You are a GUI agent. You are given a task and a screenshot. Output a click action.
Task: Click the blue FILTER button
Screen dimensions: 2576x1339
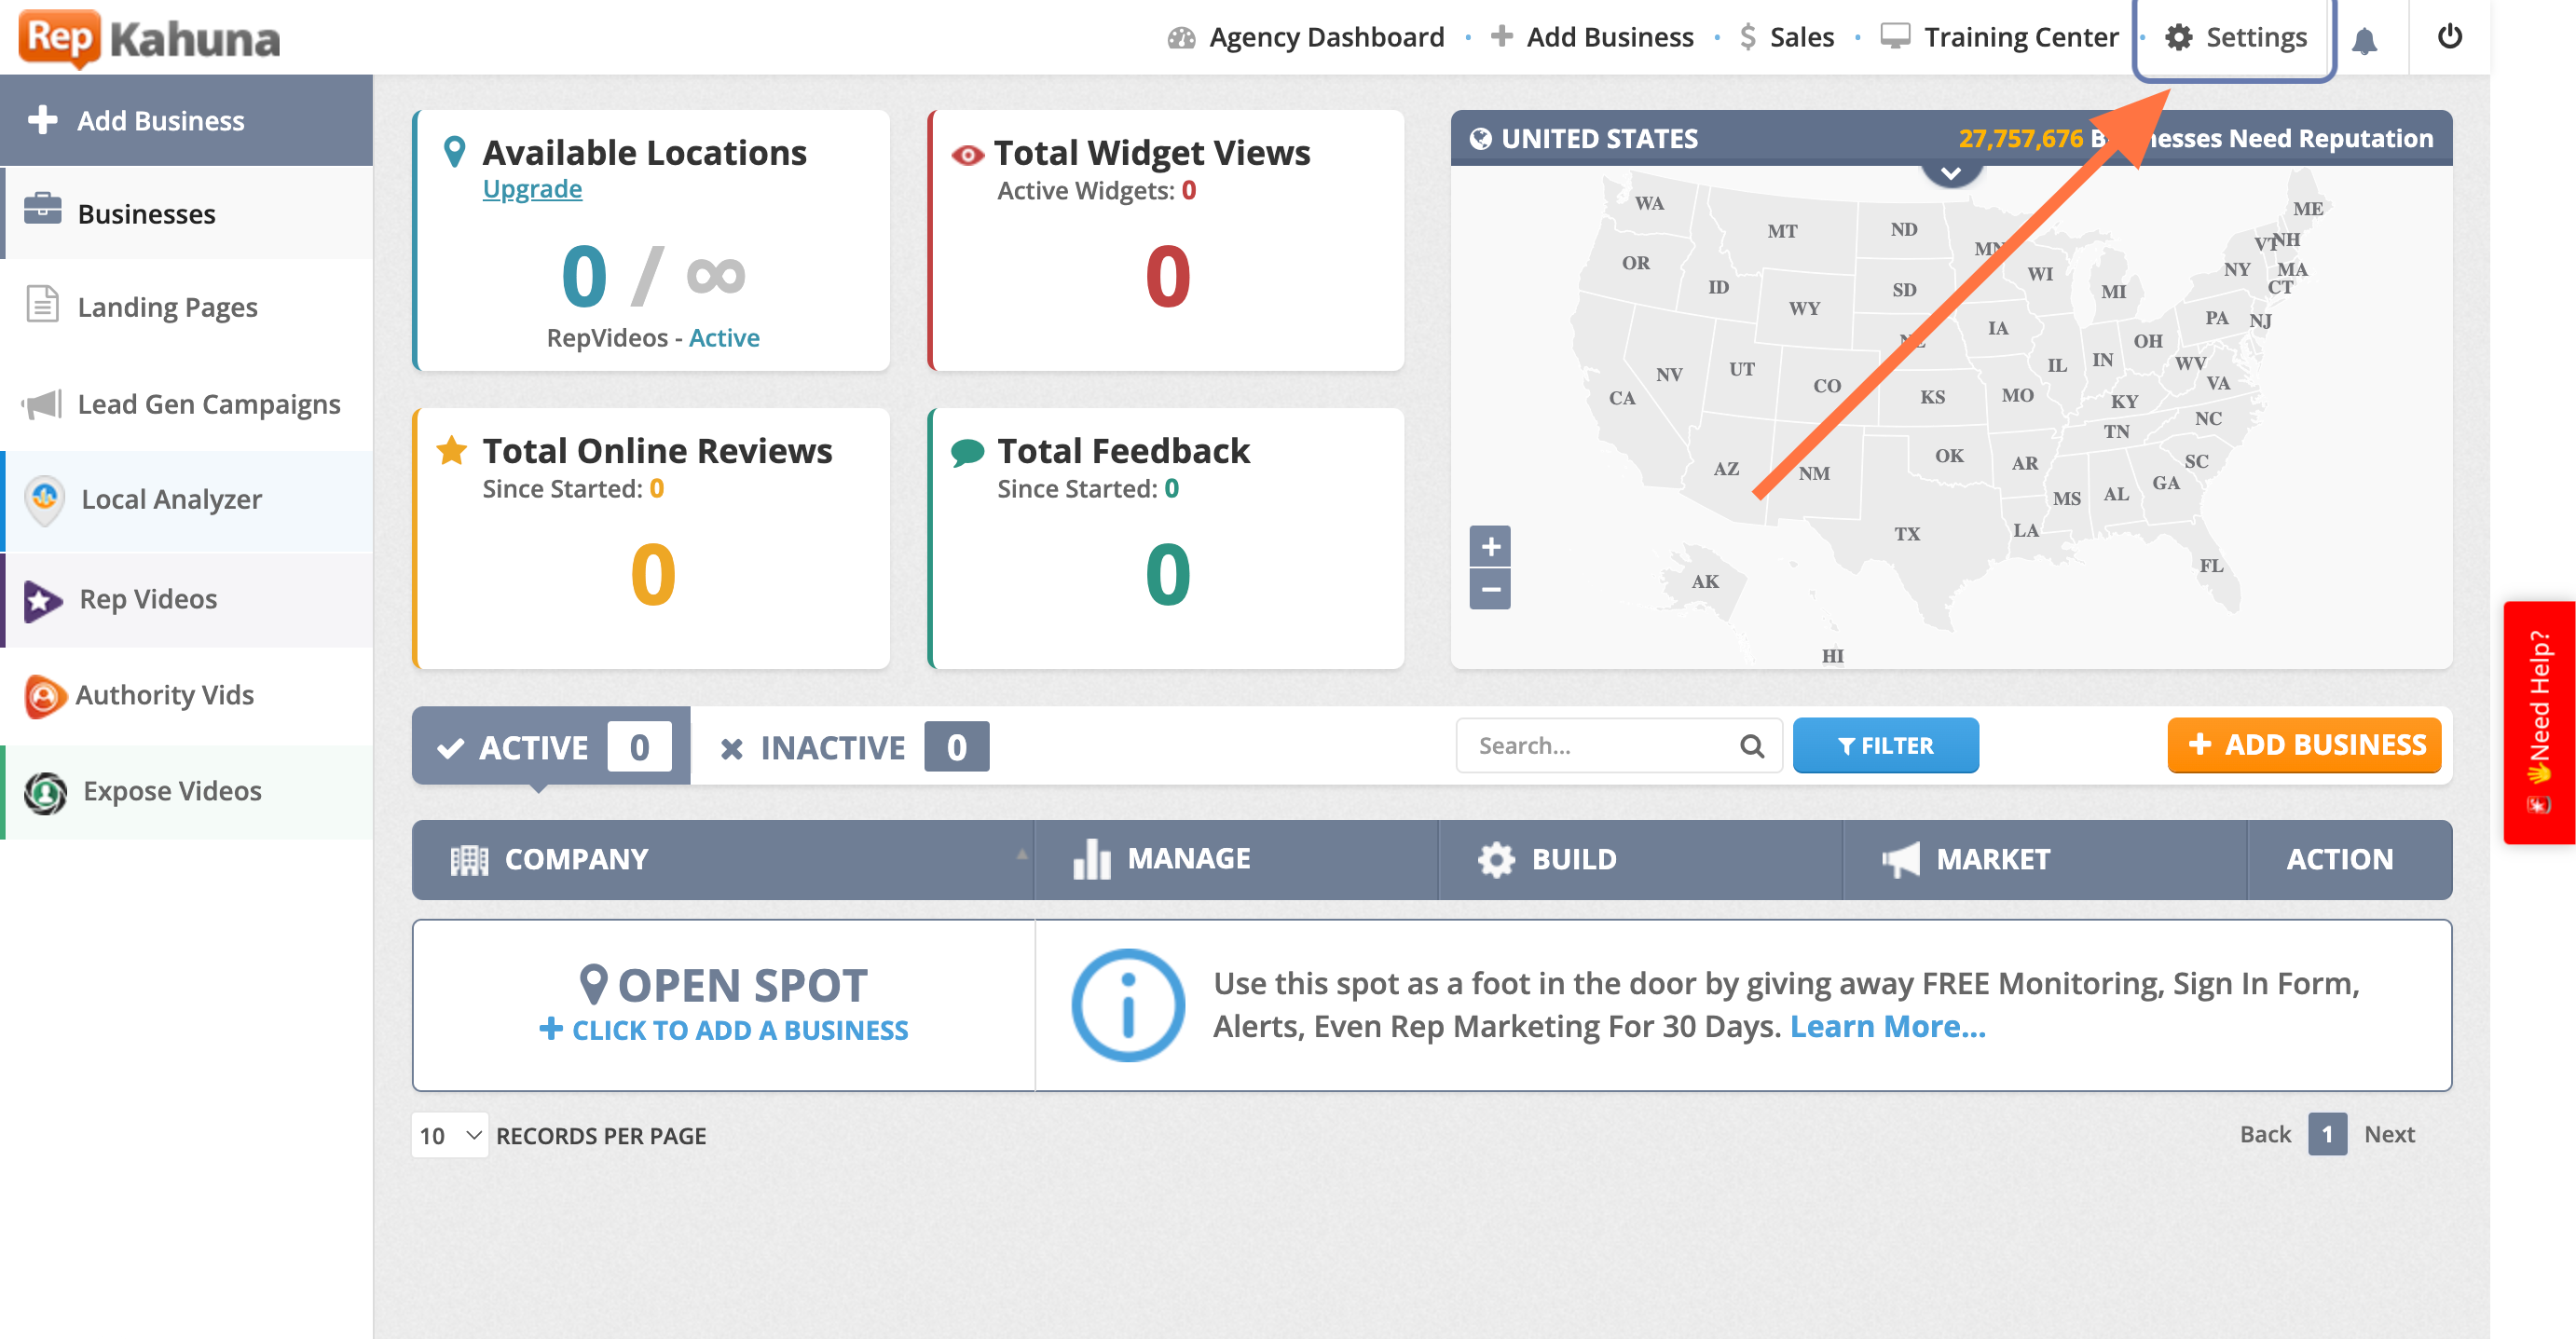point(1885,745)
